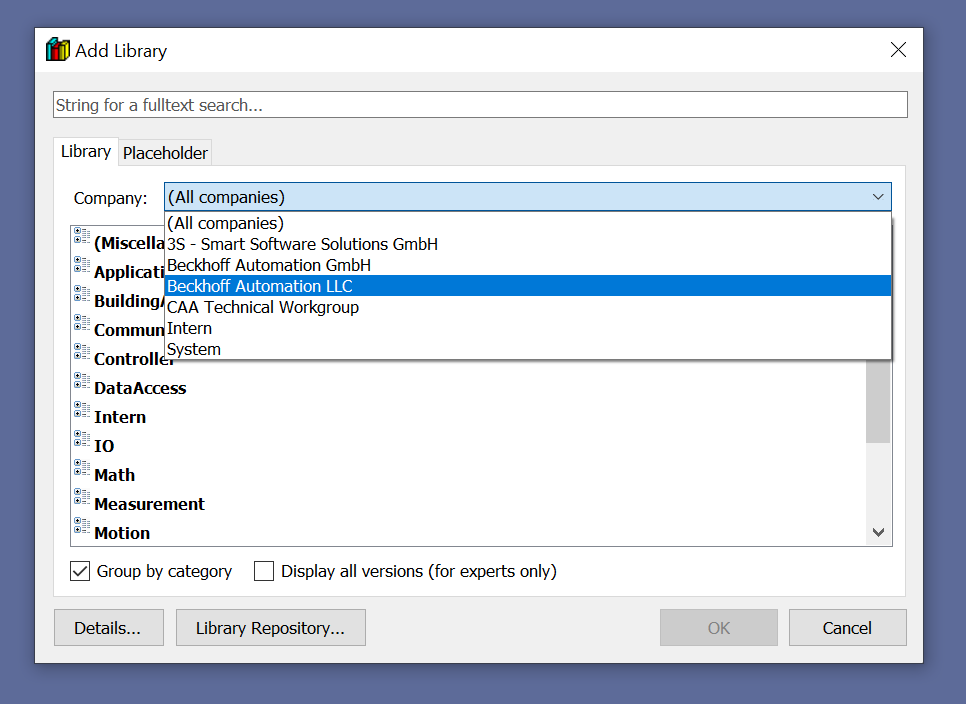
Task: Expand the Measurement category tree icon
Action: pos(82,496)
